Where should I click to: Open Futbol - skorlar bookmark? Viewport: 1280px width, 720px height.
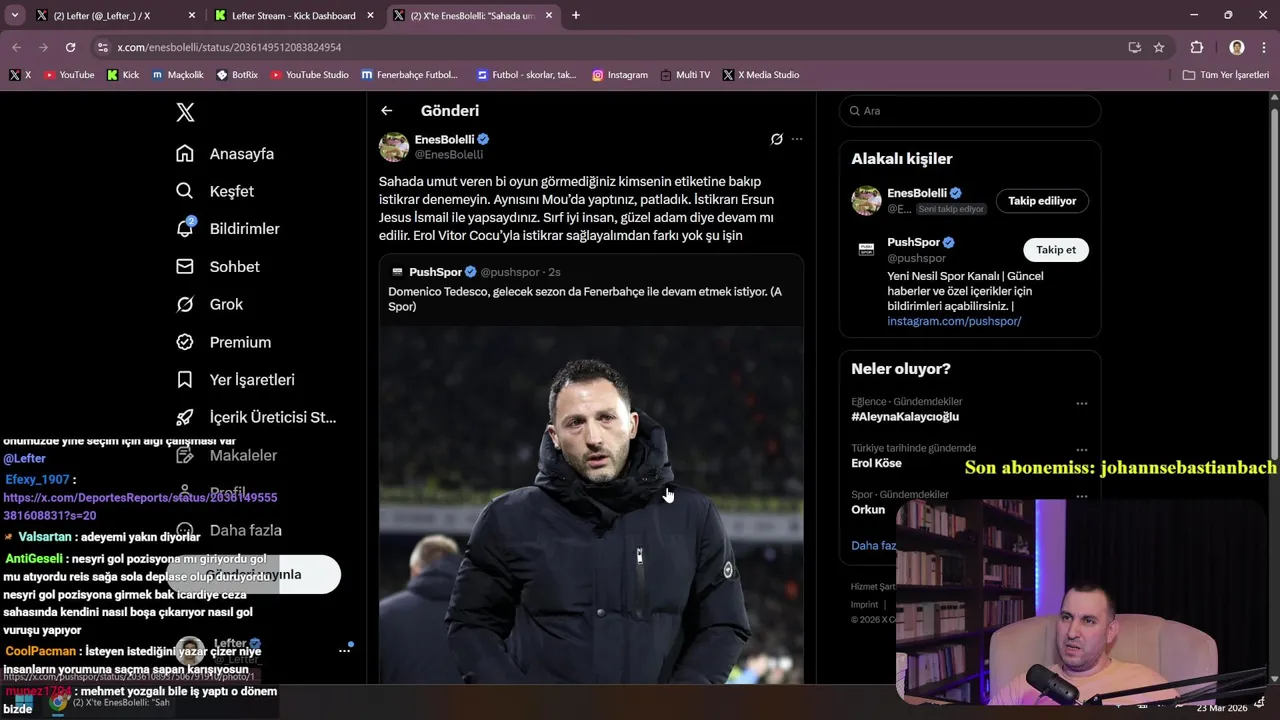(x=526, y=75)
